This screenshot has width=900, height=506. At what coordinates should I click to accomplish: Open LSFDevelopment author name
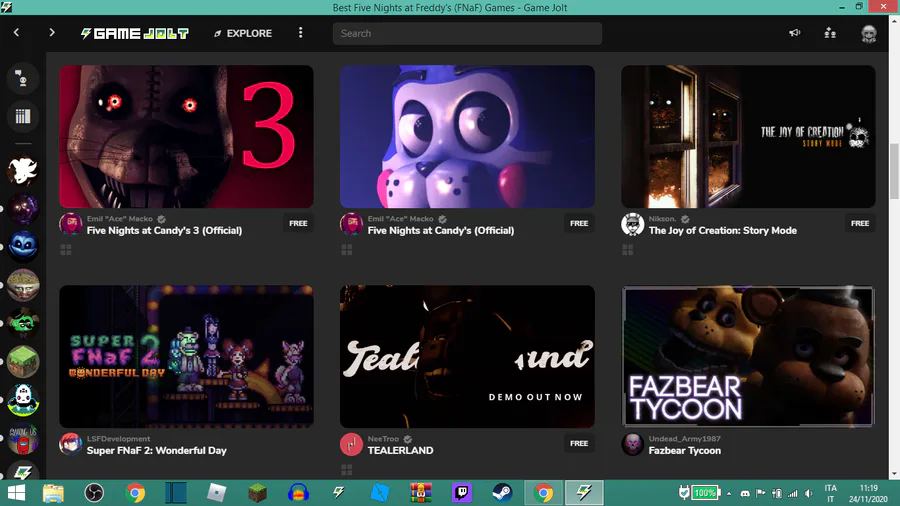point(118,439)
